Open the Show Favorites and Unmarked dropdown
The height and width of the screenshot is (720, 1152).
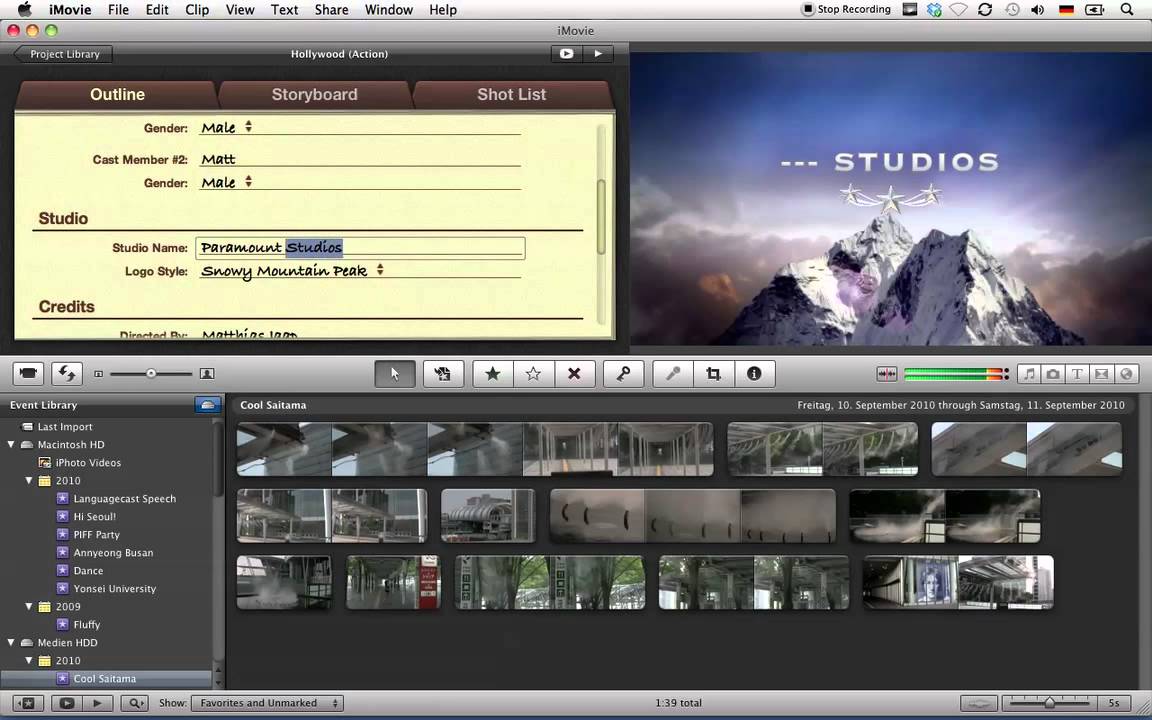(267, 703)
